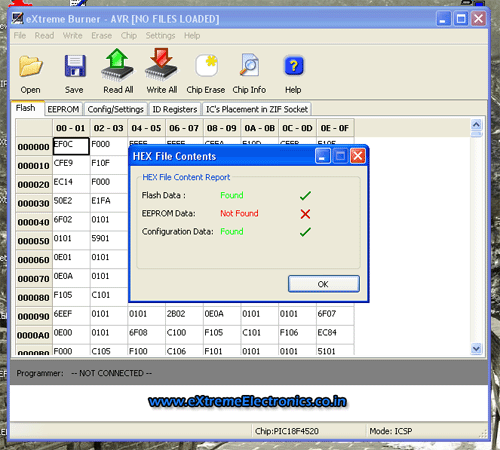Minimize the eXtreme Burner main window
This screenshot has height=450, width=500.
coord(444,19)
